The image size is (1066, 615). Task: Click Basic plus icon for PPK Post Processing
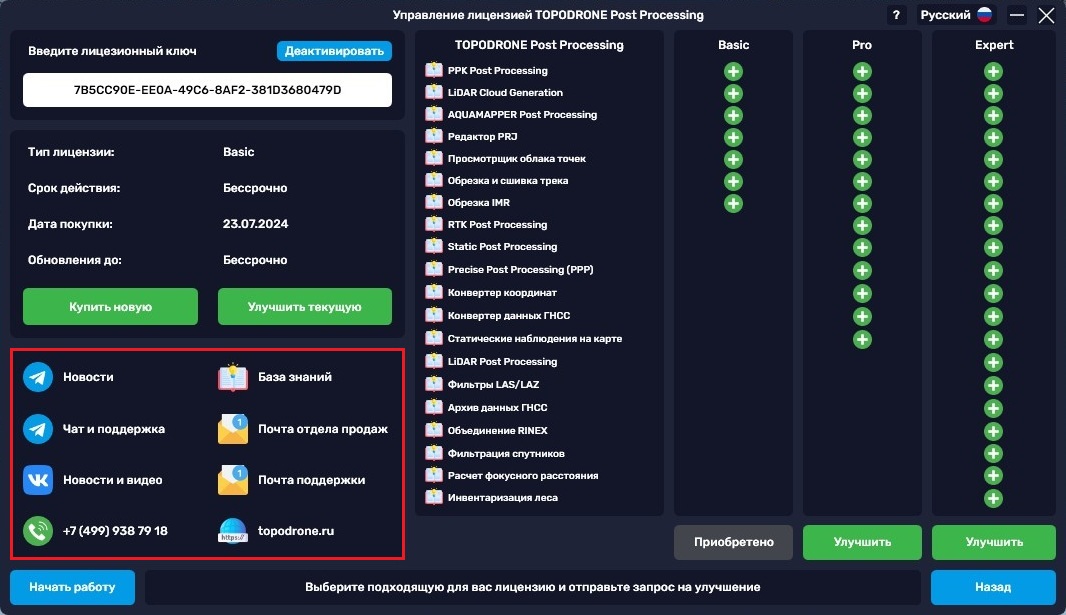[x=733, y=71]
